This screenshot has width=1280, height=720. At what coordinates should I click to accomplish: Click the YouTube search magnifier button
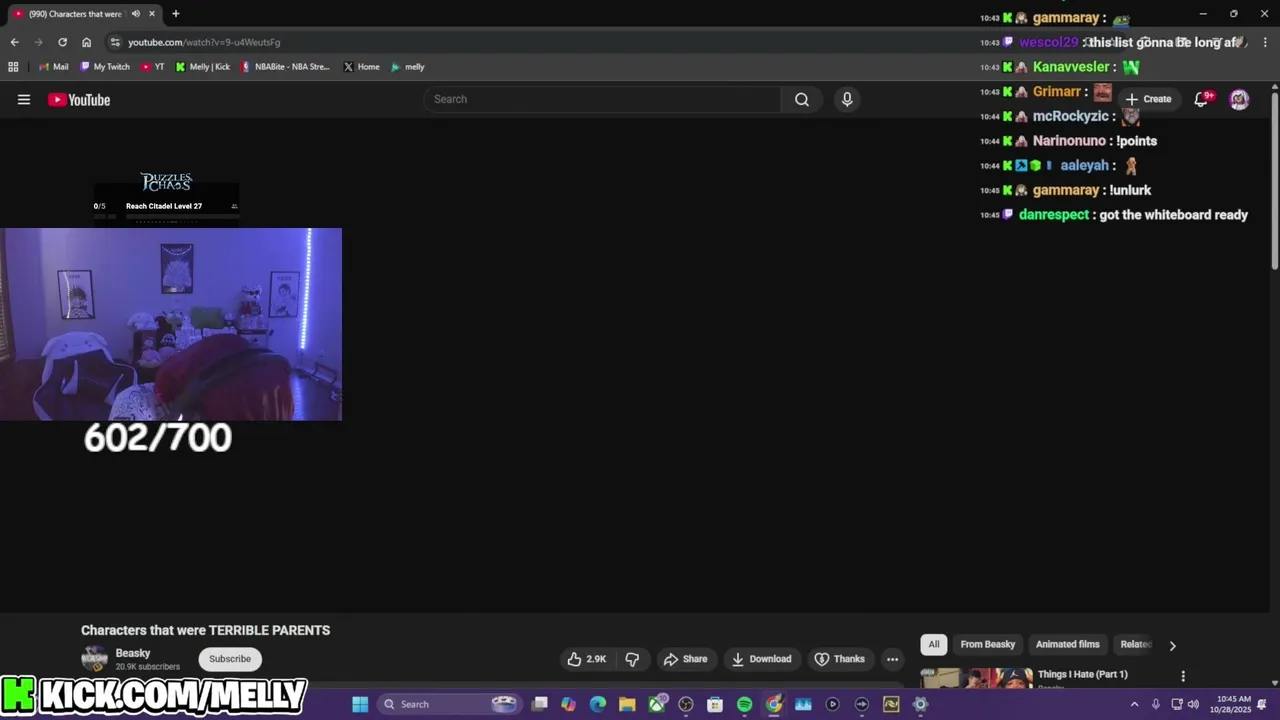tap(802, 99)
